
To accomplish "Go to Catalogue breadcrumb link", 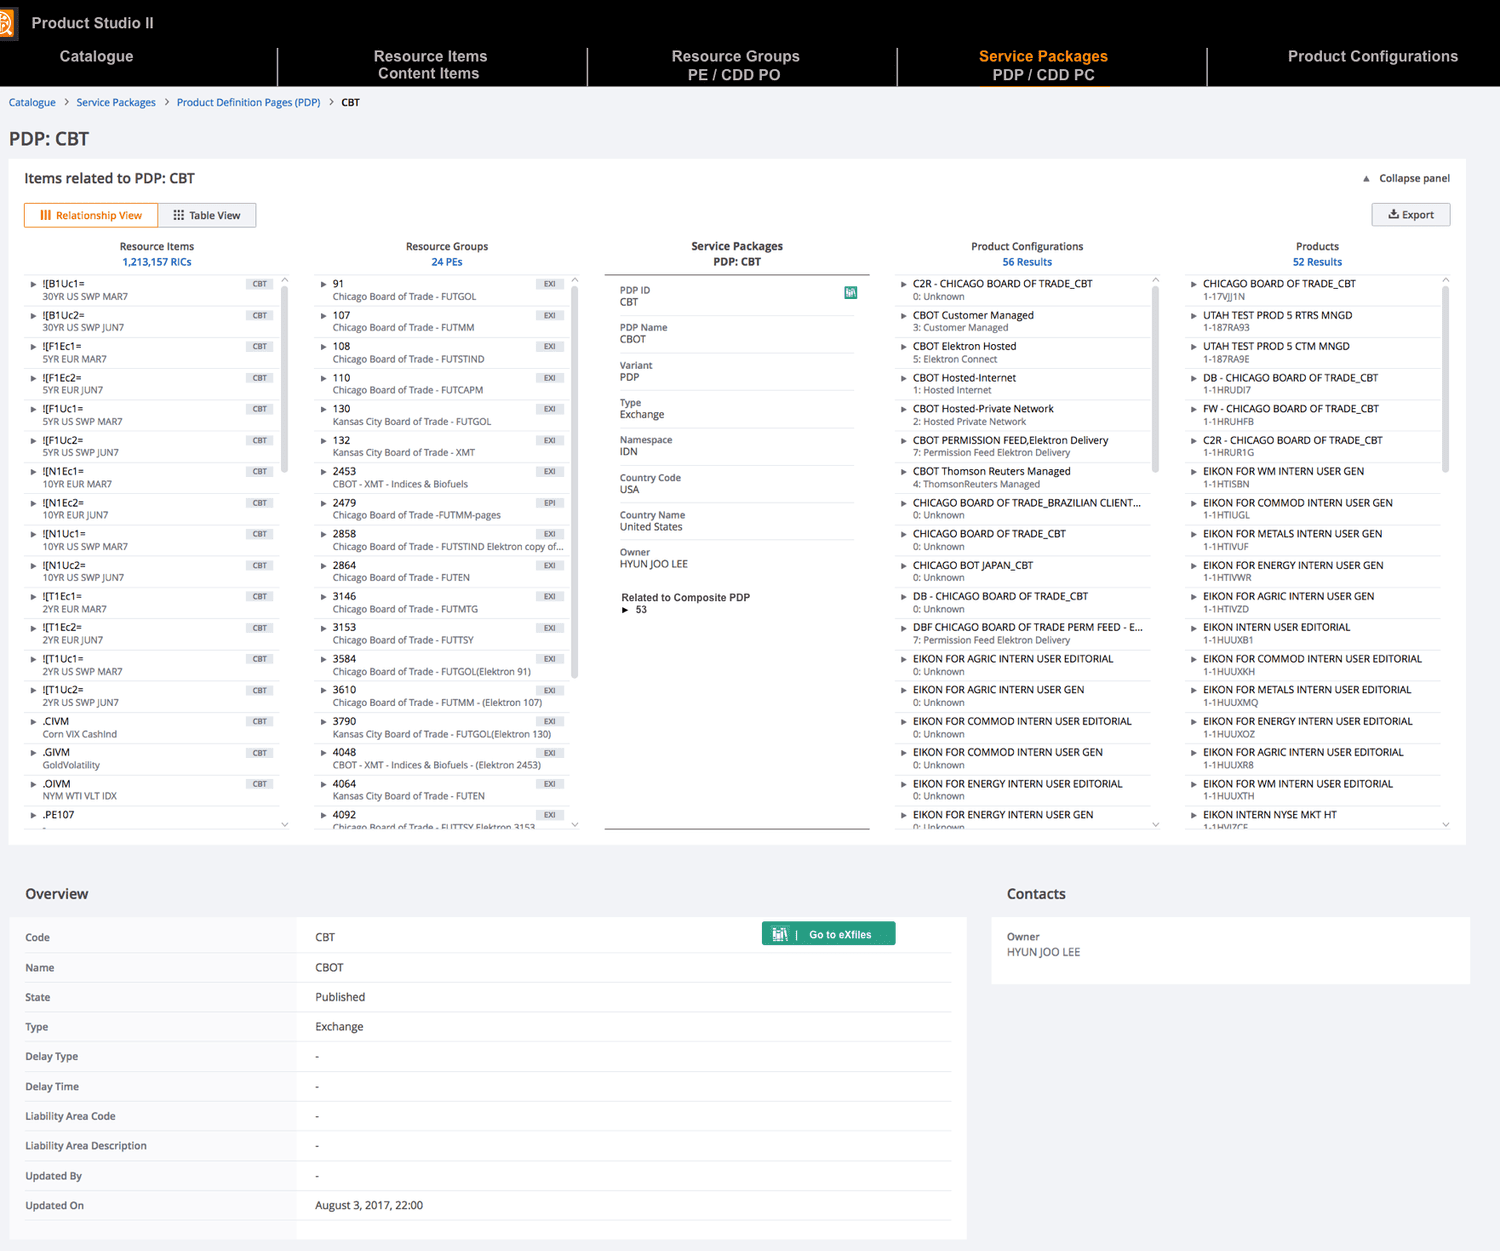I will (x=32, y=102).
